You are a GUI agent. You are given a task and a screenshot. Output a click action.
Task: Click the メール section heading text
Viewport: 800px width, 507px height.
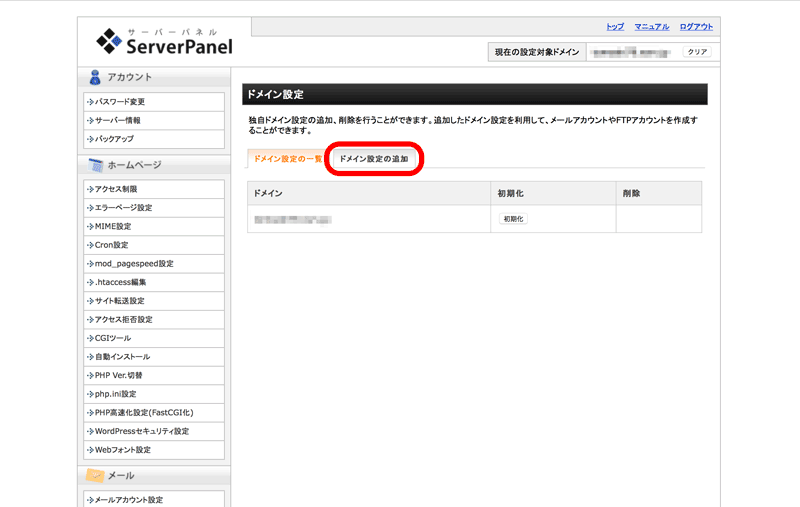point(121,475)
